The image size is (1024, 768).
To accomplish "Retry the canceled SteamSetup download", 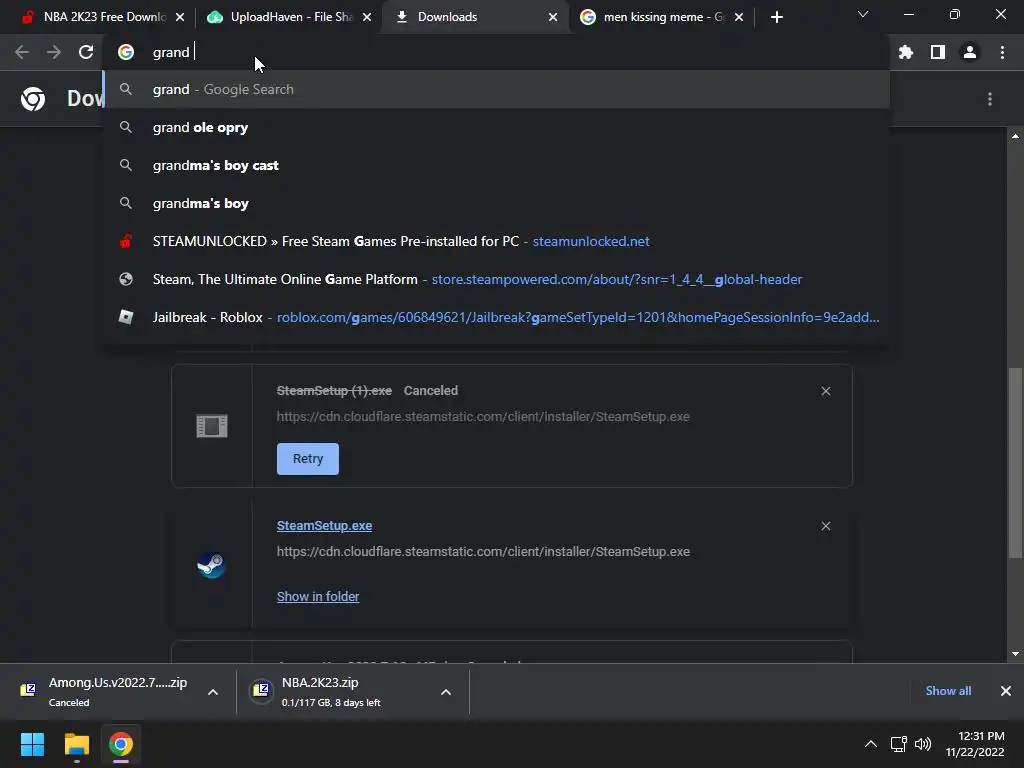I will coord(308,459).
